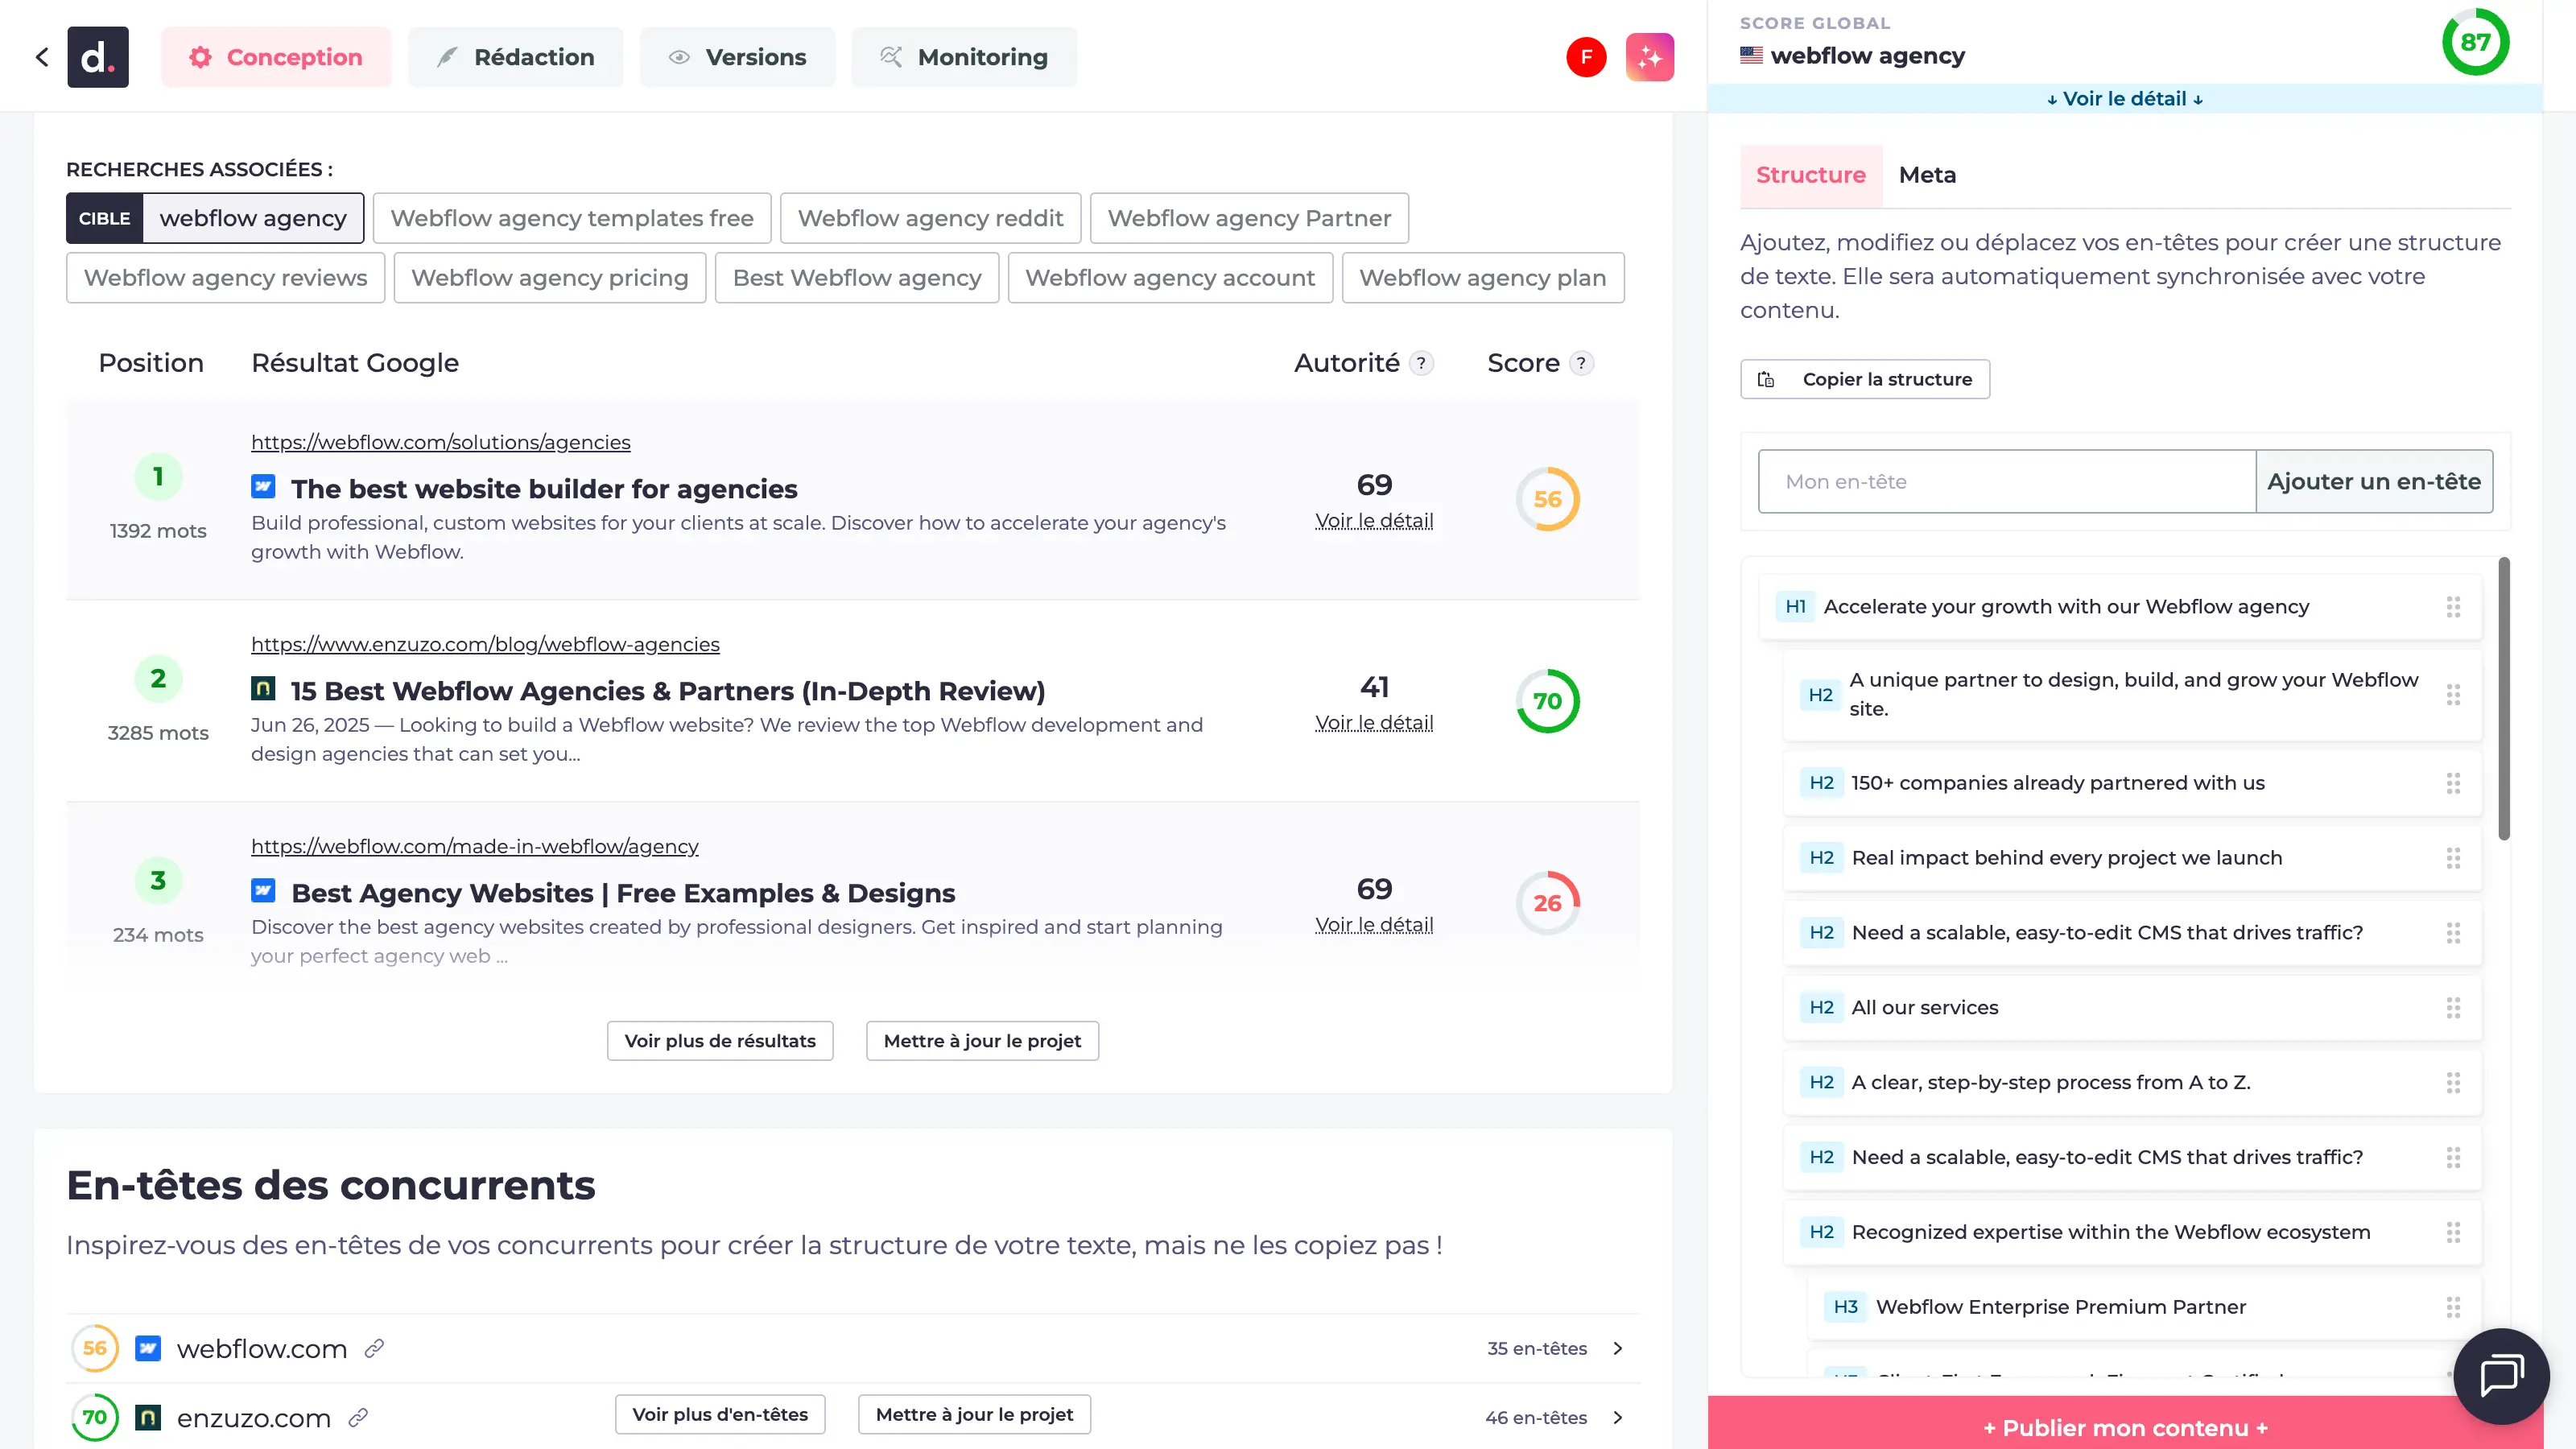Select the Structure tab
The height and width of the screenshot is (1449, 2576).
pyautogui.click(x=1811, y=175)
